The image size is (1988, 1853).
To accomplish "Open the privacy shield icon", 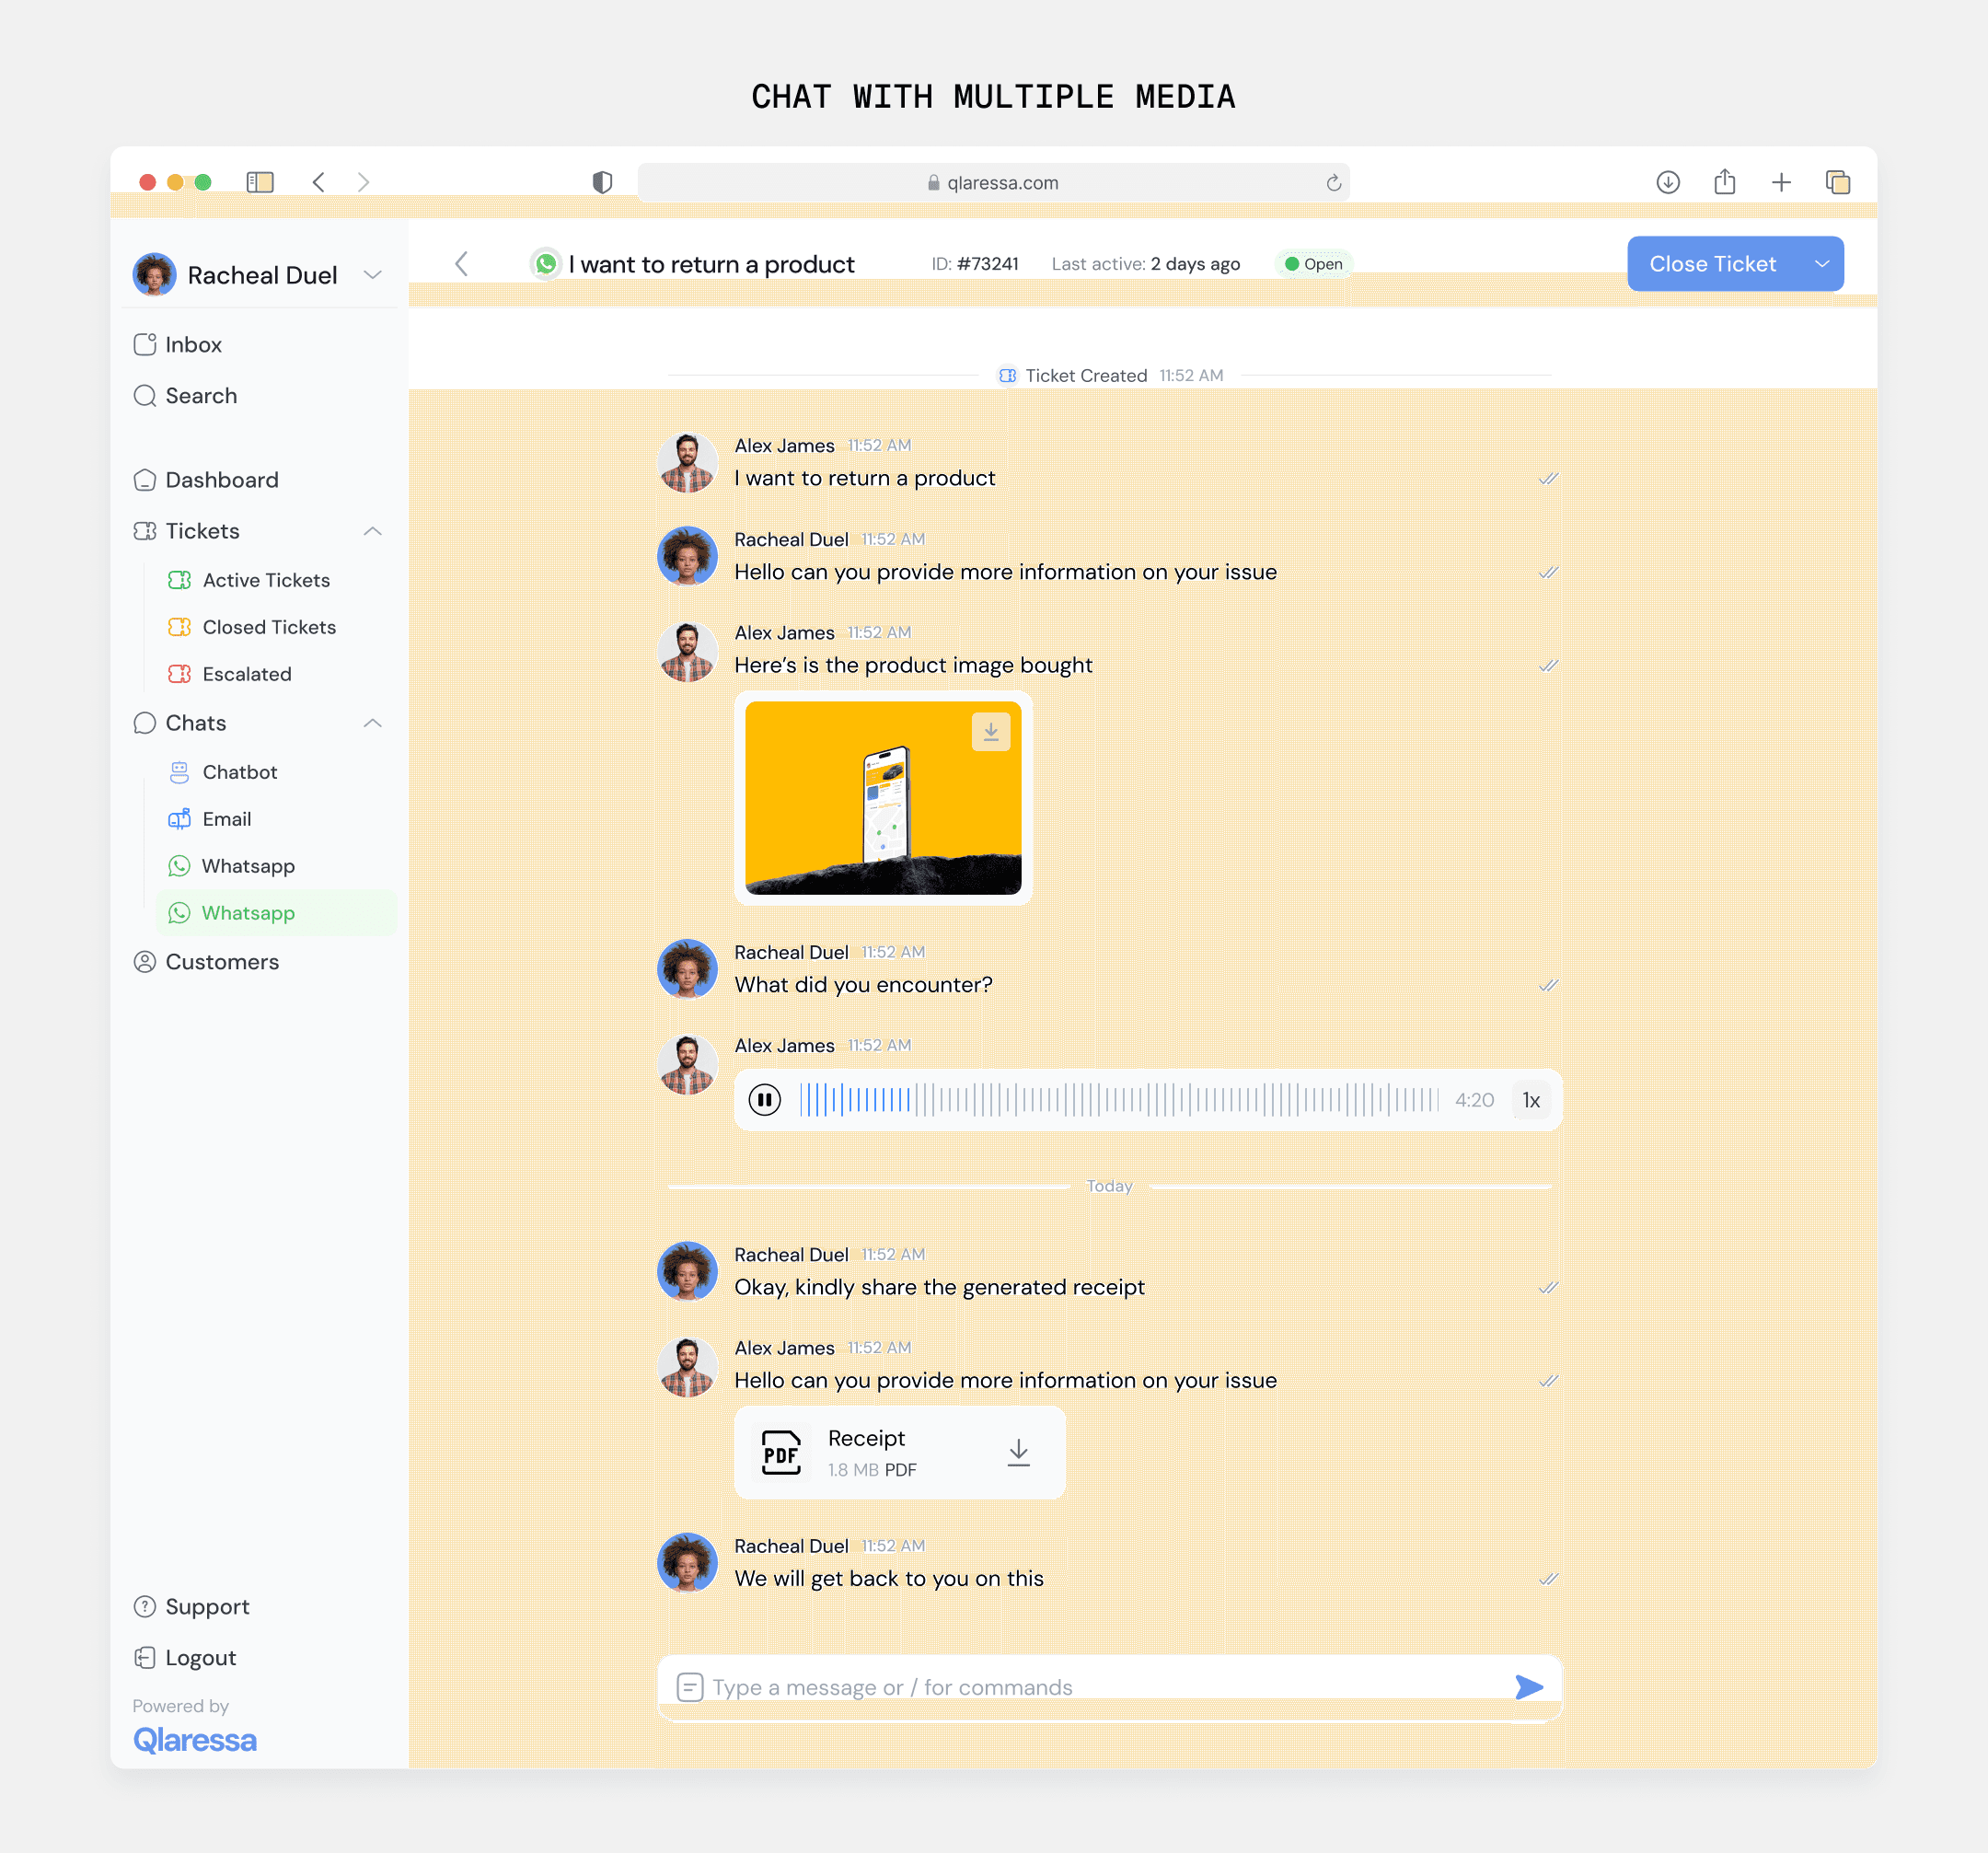I will 602,182.
